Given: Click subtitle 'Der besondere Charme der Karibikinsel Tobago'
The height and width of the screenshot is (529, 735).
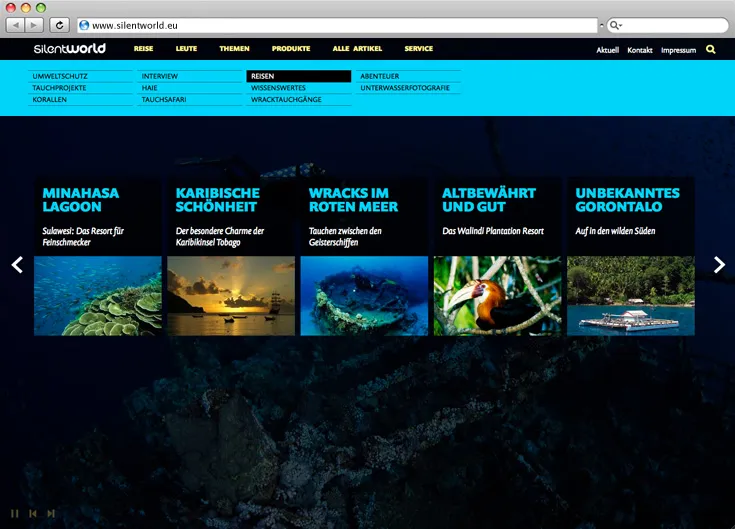Looking at the screenshot, I should coord(220,237).
